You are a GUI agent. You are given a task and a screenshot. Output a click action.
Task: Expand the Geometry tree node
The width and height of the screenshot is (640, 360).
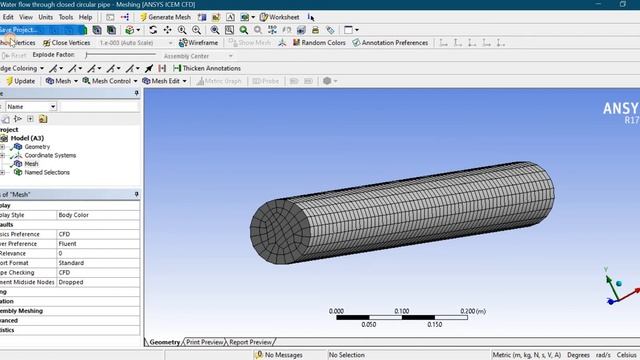point(2,147)
